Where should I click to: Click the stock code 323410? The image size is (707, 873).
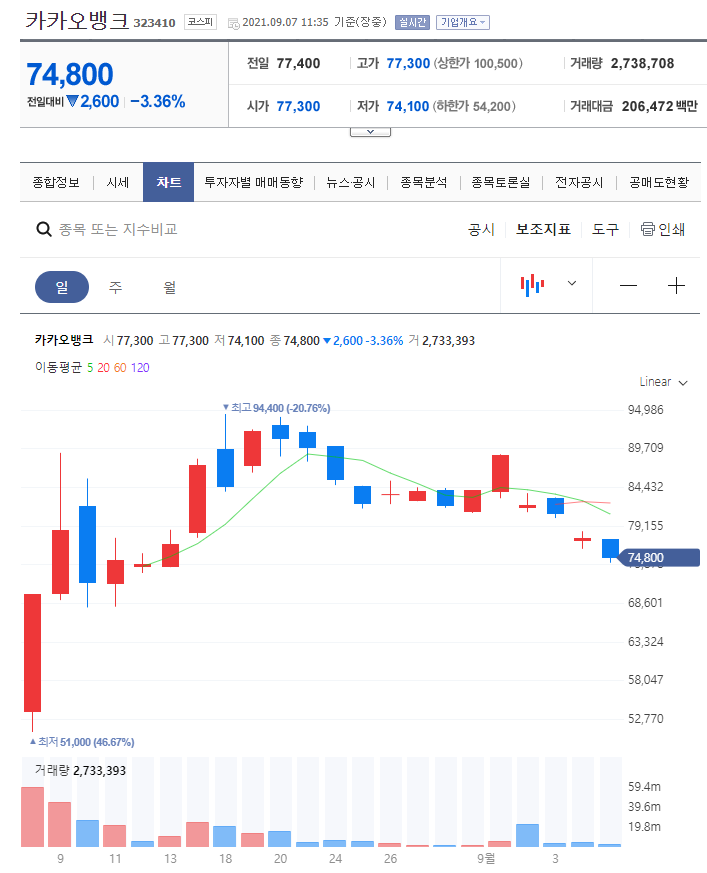[154, 23]
